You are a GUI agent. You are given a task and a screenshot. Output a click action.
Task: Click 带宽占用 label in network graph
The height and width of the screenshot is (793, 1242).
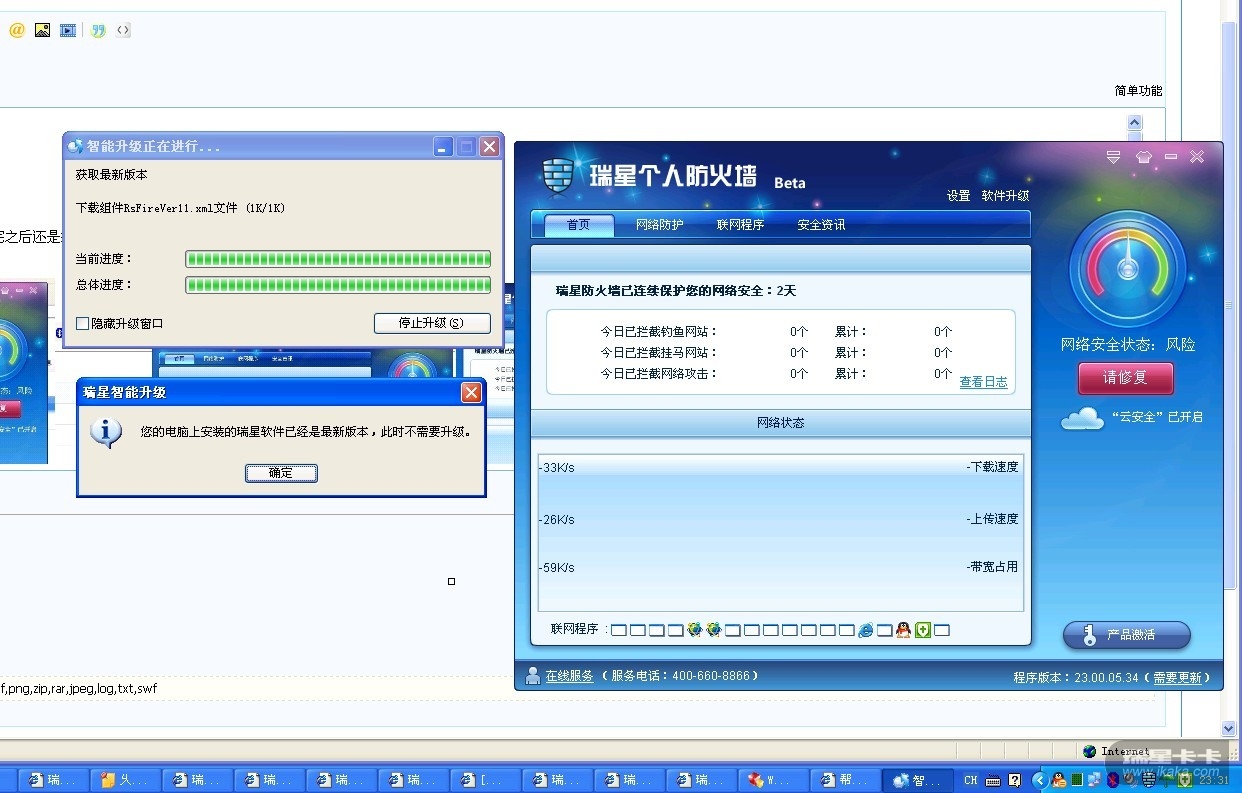pyautogui.click(x=992, y=567)
